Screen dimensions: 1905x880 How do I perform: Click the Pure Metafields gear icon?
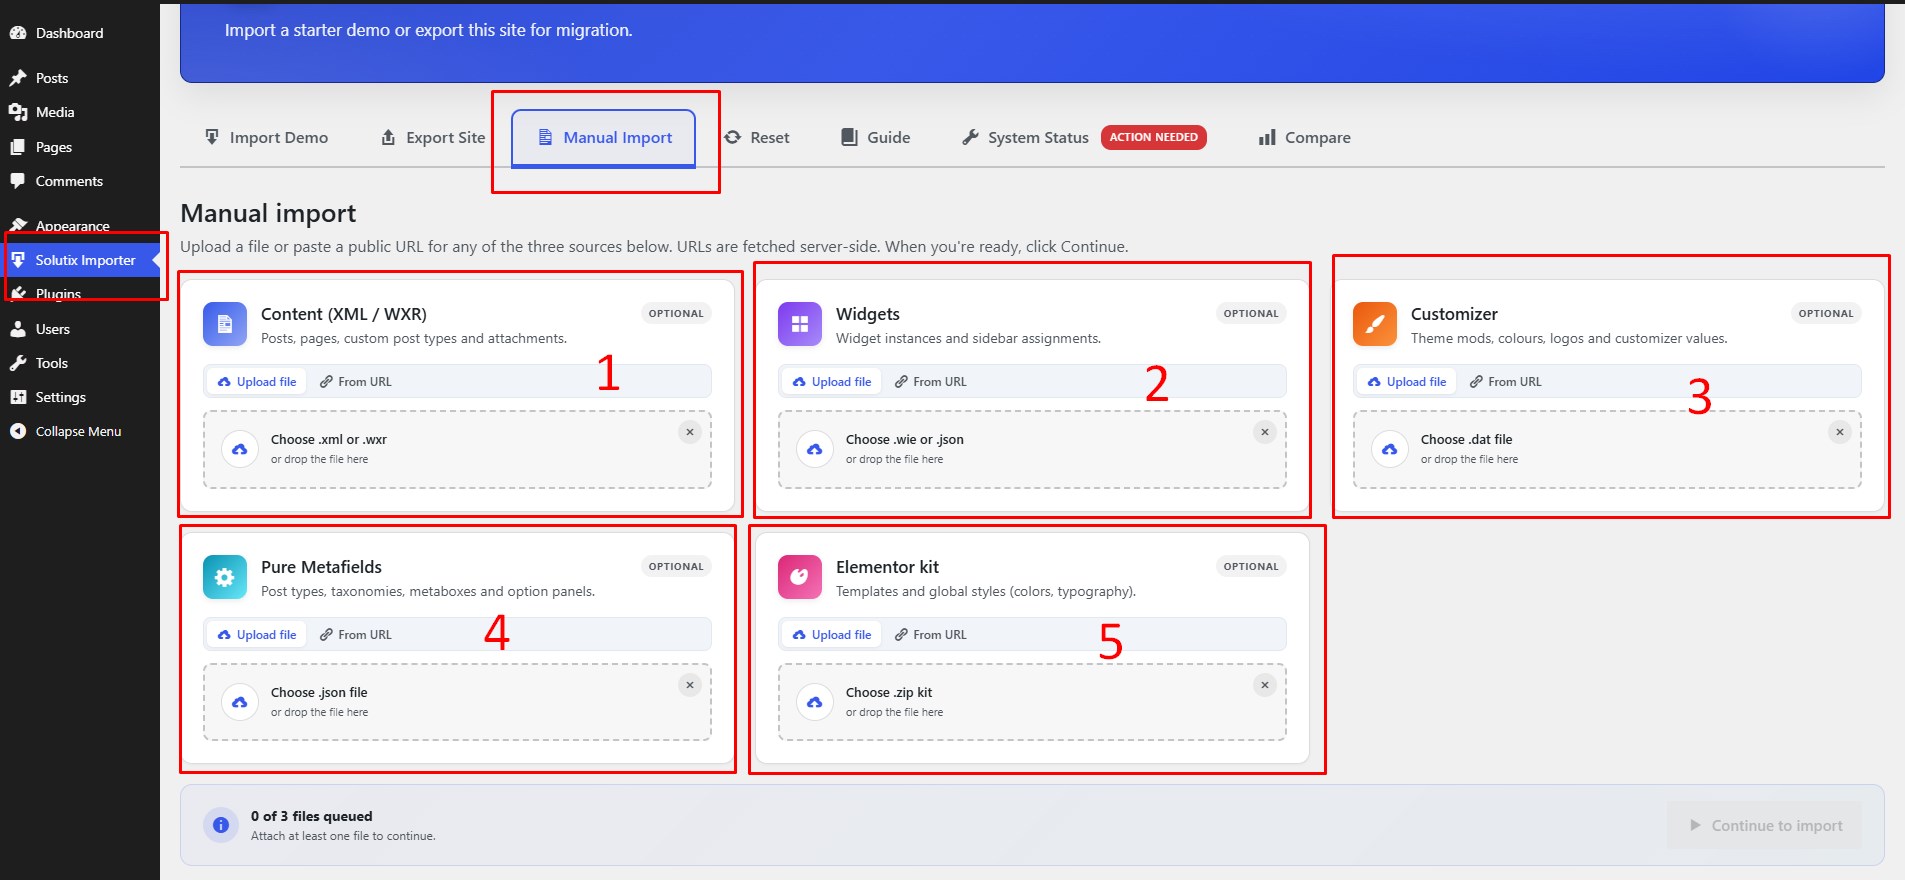[225, 577]
